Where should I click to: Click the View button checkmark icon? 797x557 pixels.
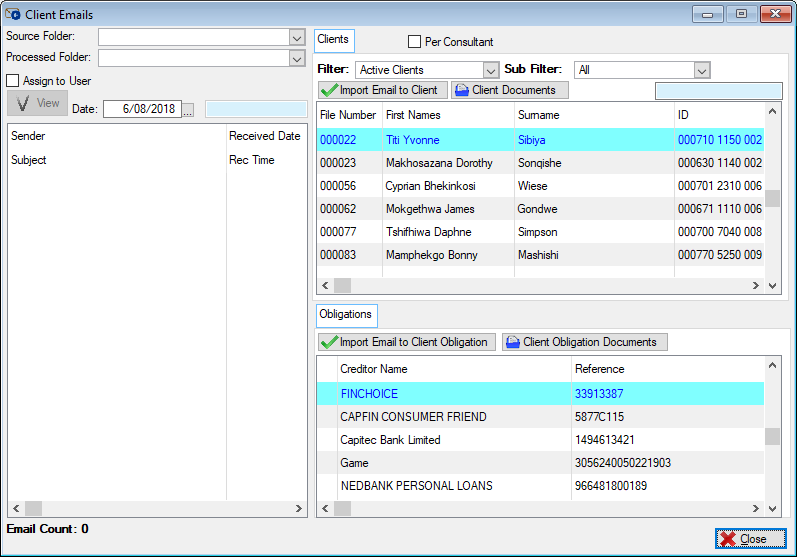(x=23, y=103)
